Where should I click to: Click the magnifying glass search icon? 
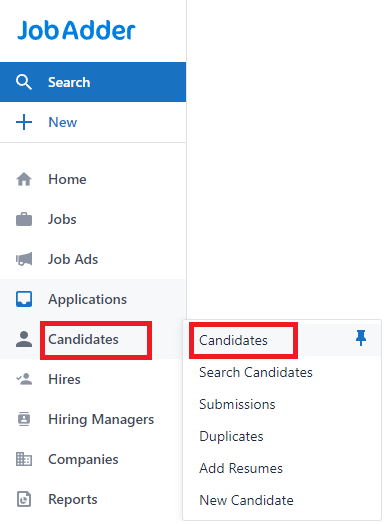[24, 82]
